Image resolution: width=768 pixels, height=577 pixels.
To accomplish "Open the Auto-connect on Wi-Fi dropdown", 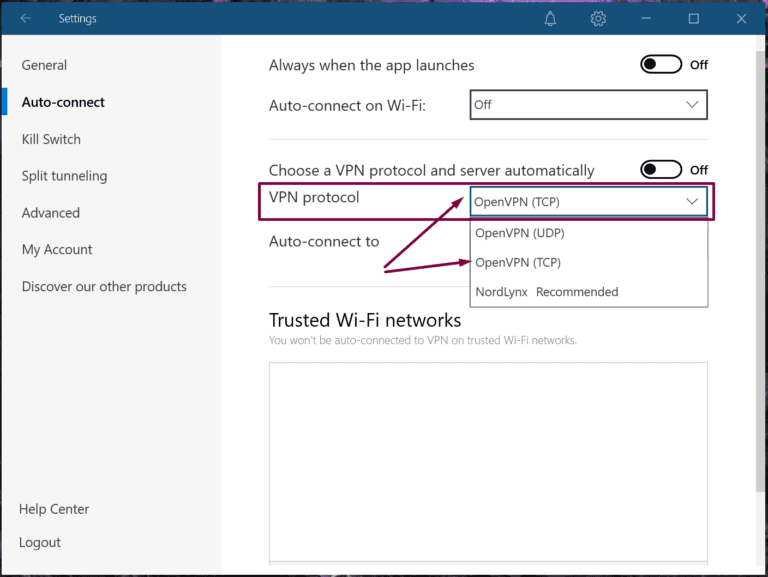I will click(588, 105).
